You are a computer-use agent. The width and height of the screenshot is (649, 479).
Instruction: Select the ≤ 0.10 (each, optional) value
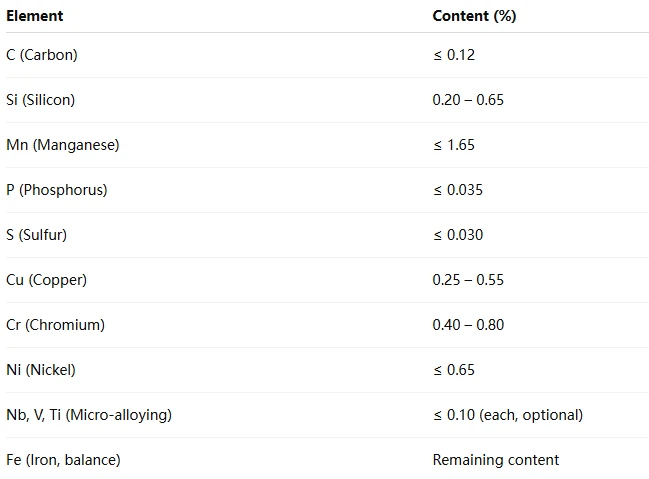pyautogui.click(x=508, y=415)
